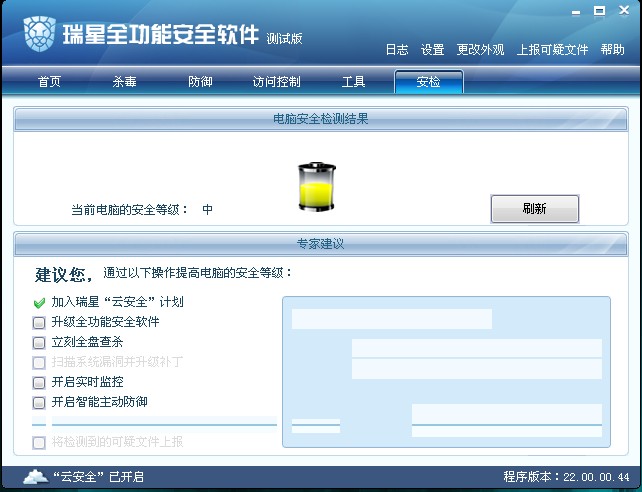The image size is (642, 492).
Task: Click the 立刻全盘查杀 label text
Action: [x=87, y=342]
